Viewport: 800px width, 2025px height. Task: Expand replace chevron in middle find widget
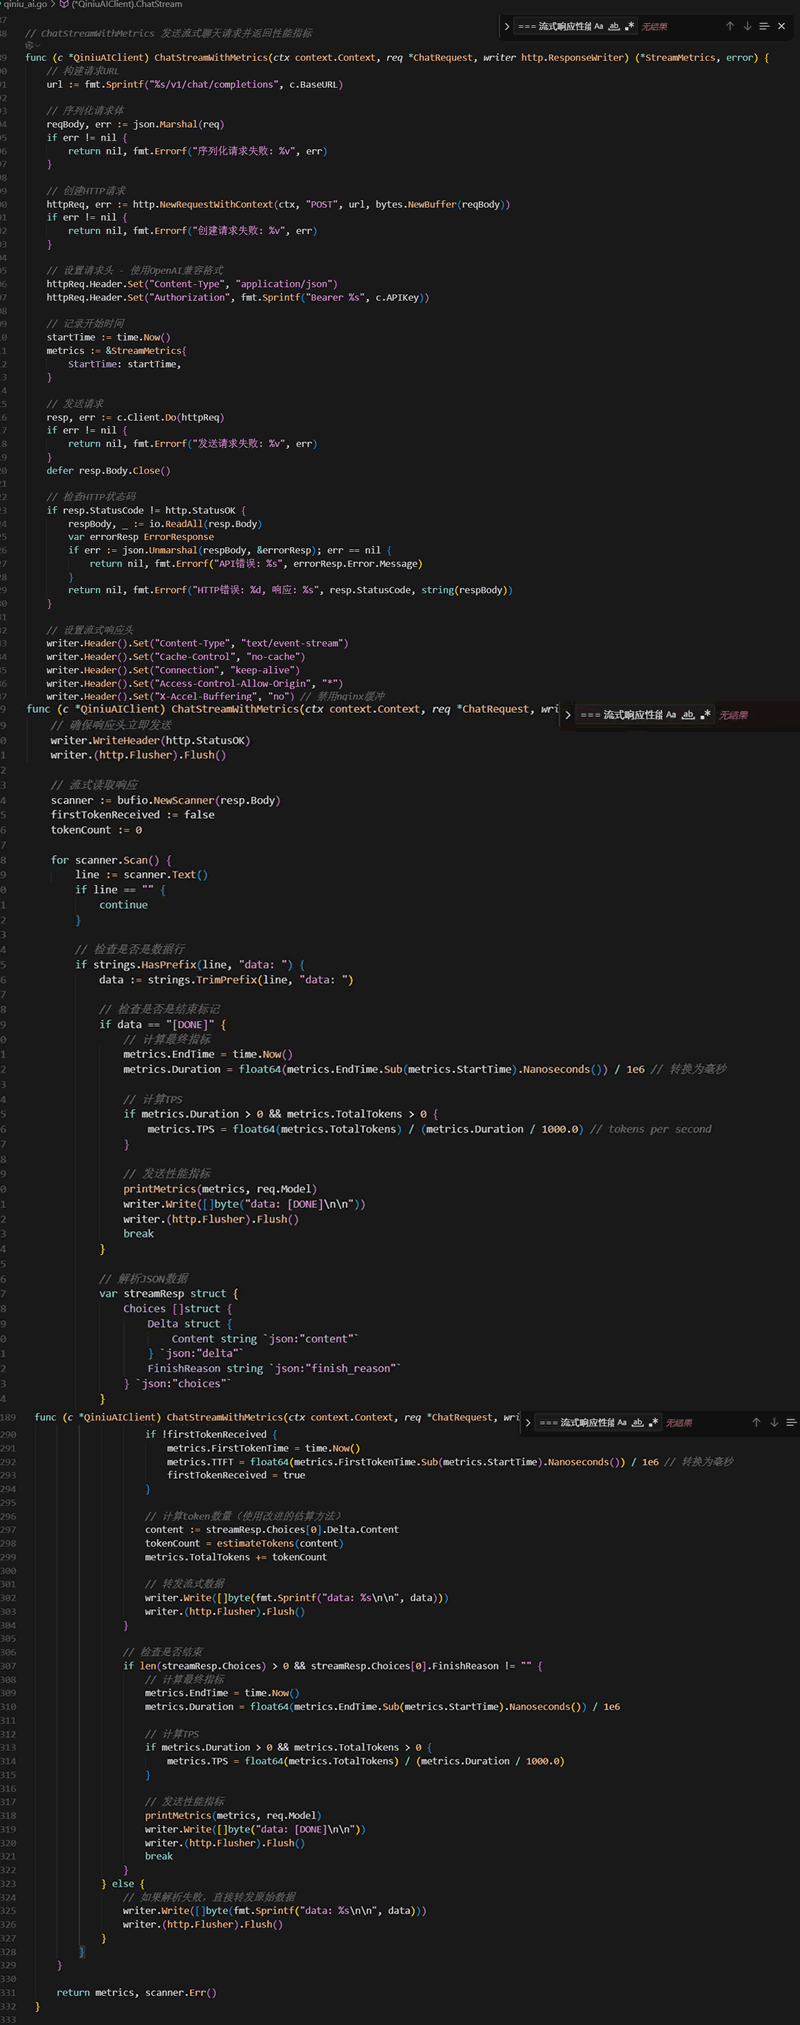click(x=568, y=715)
